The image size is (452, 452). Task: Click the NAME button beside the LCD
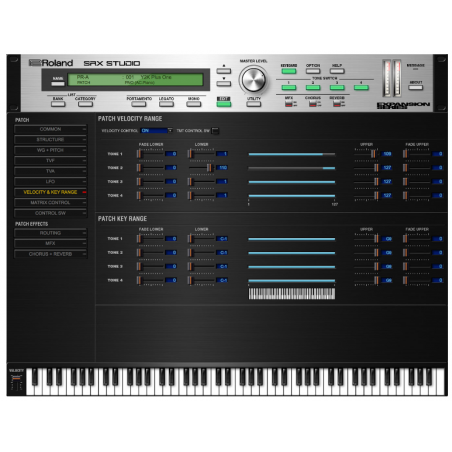(58, 83)
